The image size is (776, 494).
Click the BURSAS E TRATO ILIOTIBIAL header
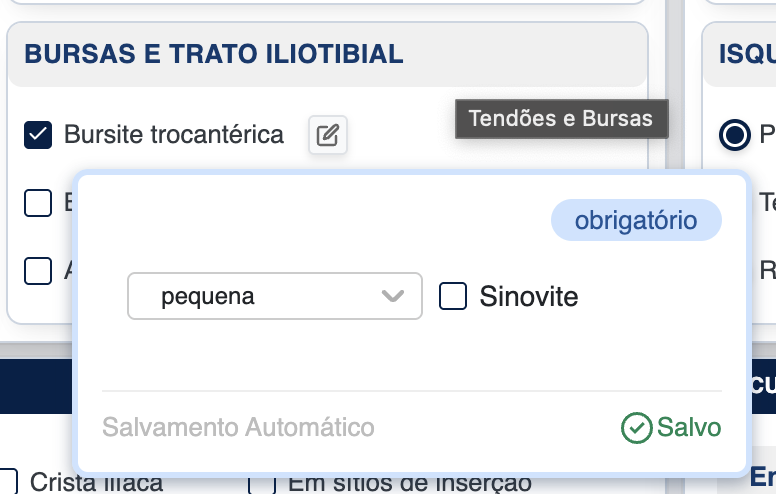click(215, 54)
